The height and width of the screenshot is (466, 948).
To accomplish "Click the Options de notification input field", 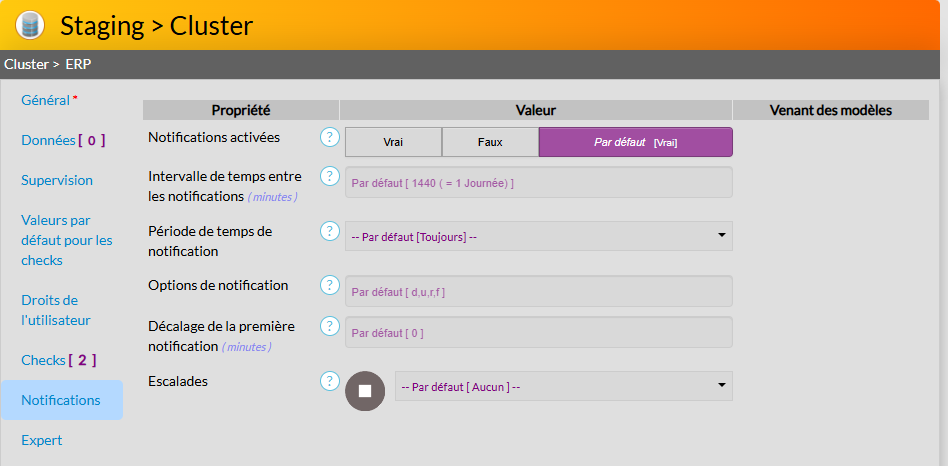I will (x=538, y=291).
